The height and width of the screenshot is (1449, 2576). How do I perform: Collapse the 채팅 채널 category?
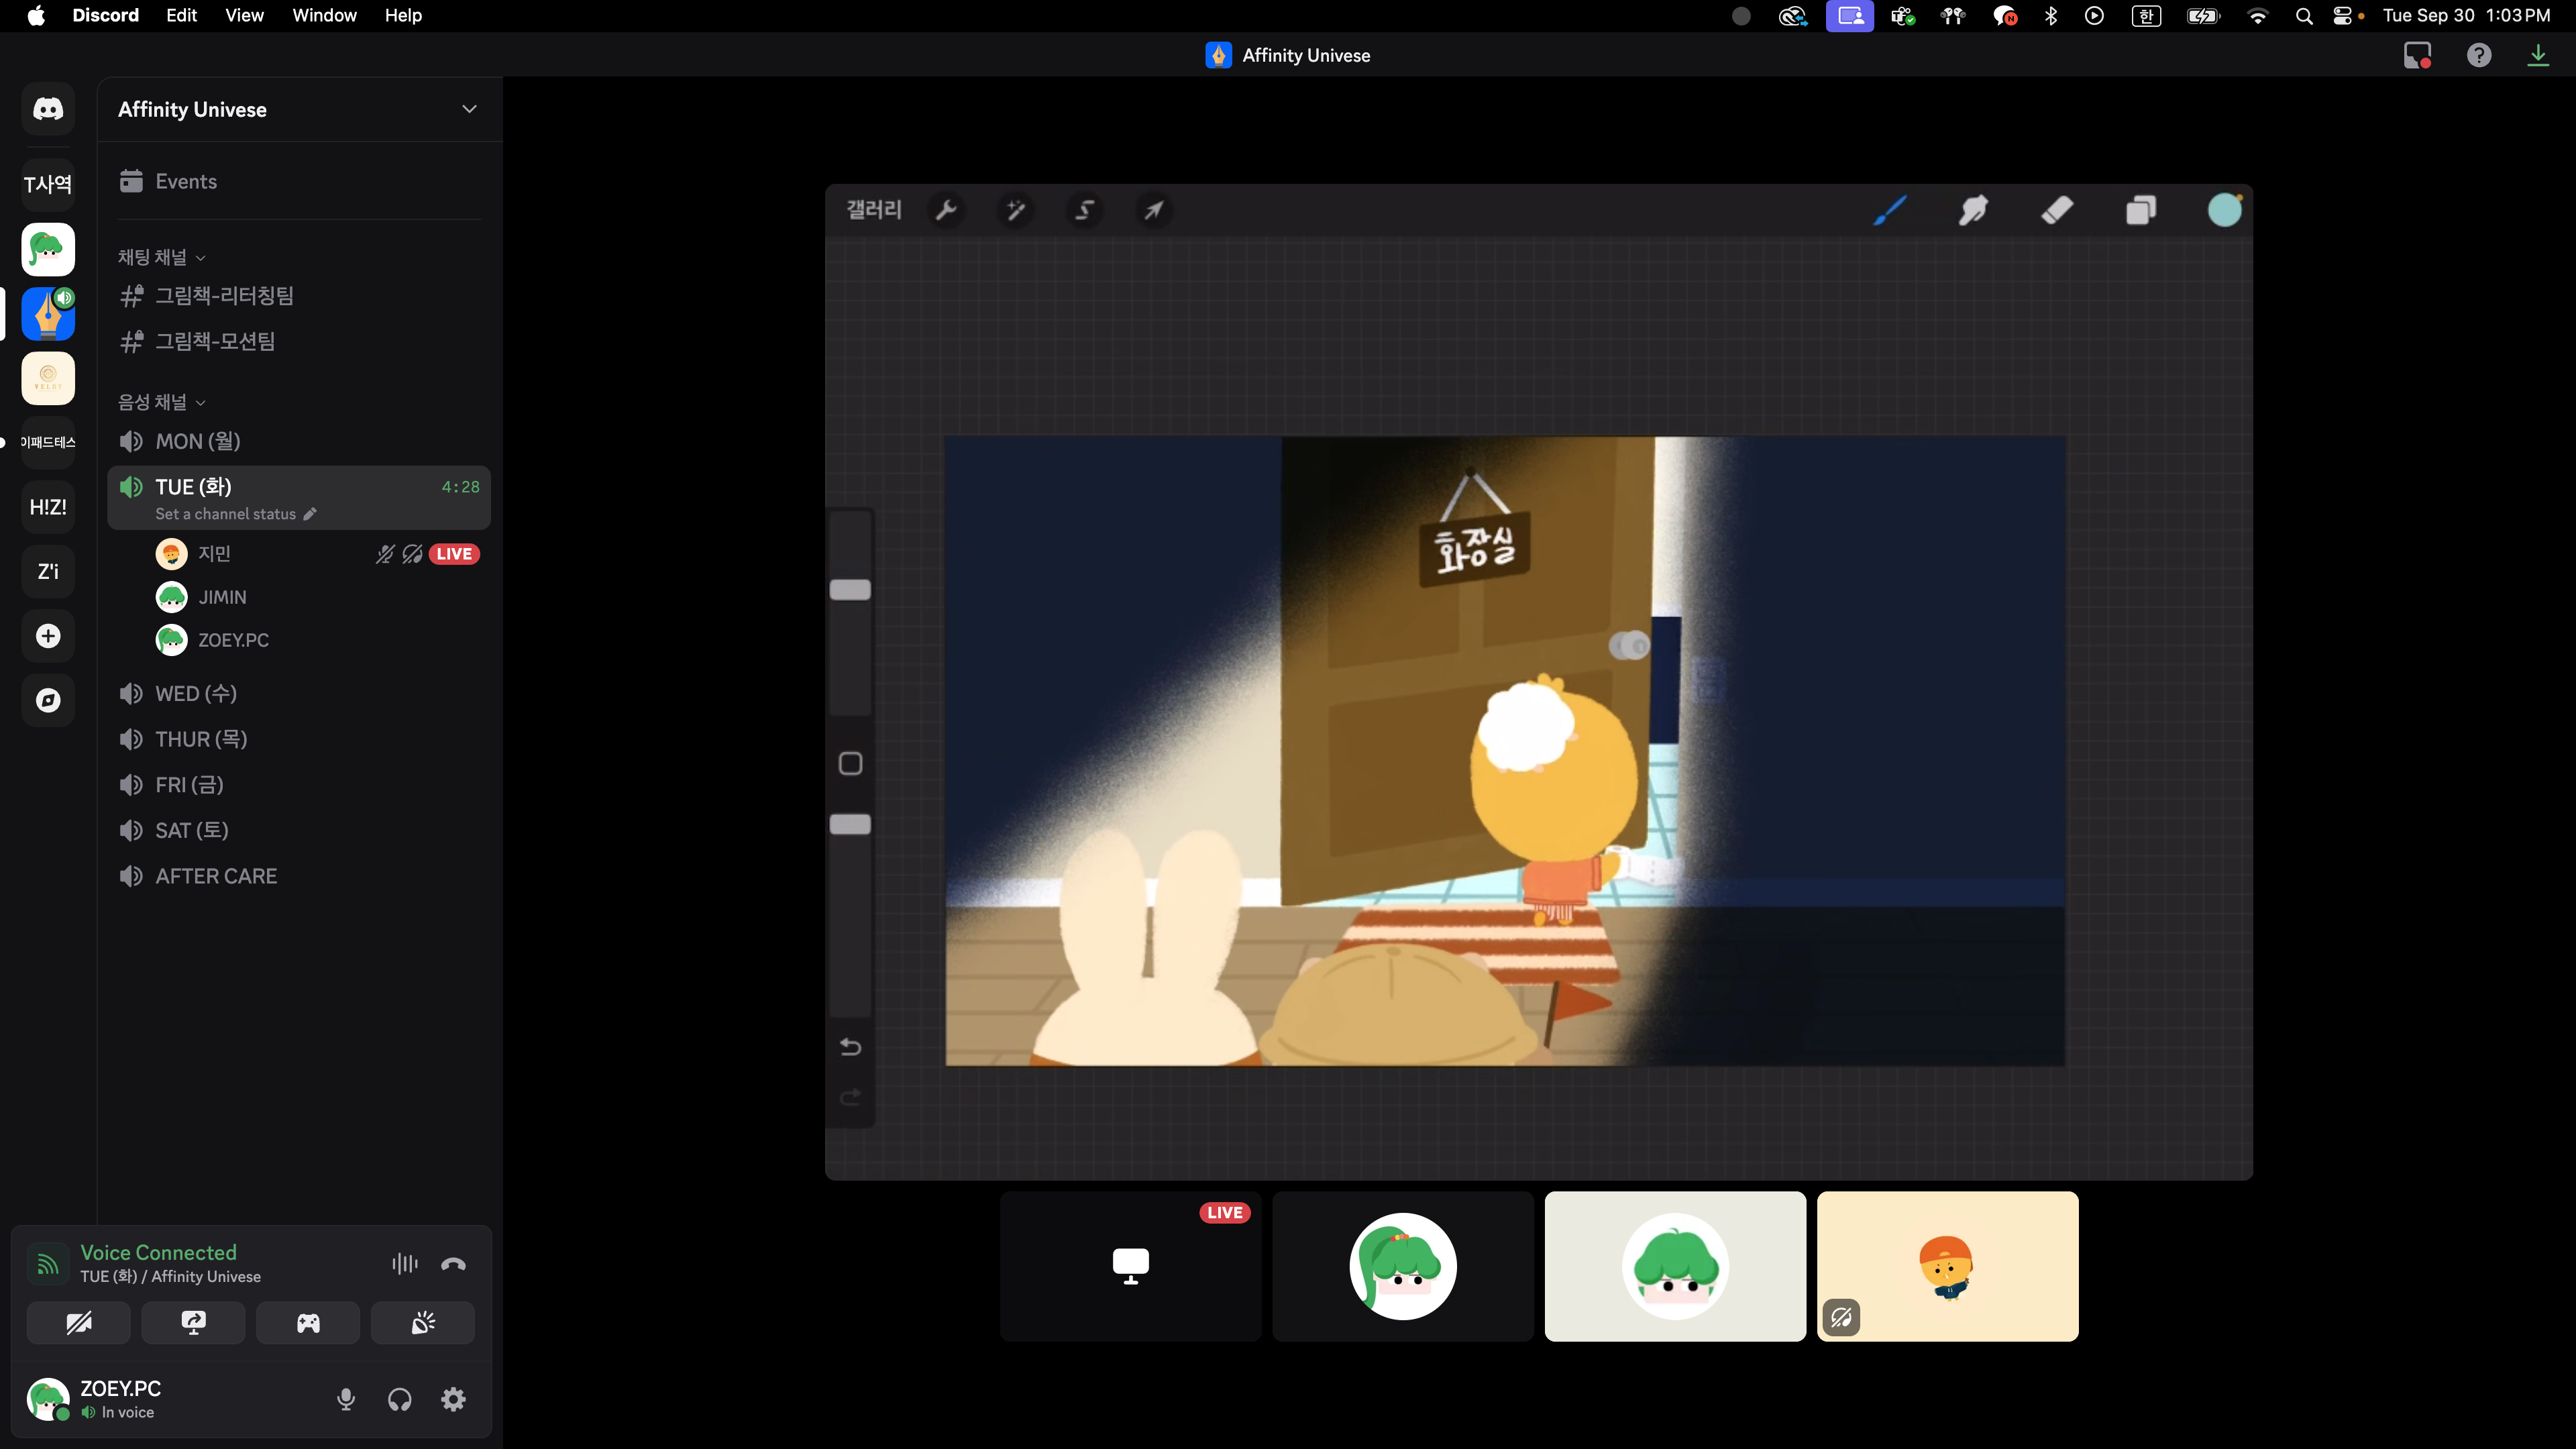pos(162,257)
